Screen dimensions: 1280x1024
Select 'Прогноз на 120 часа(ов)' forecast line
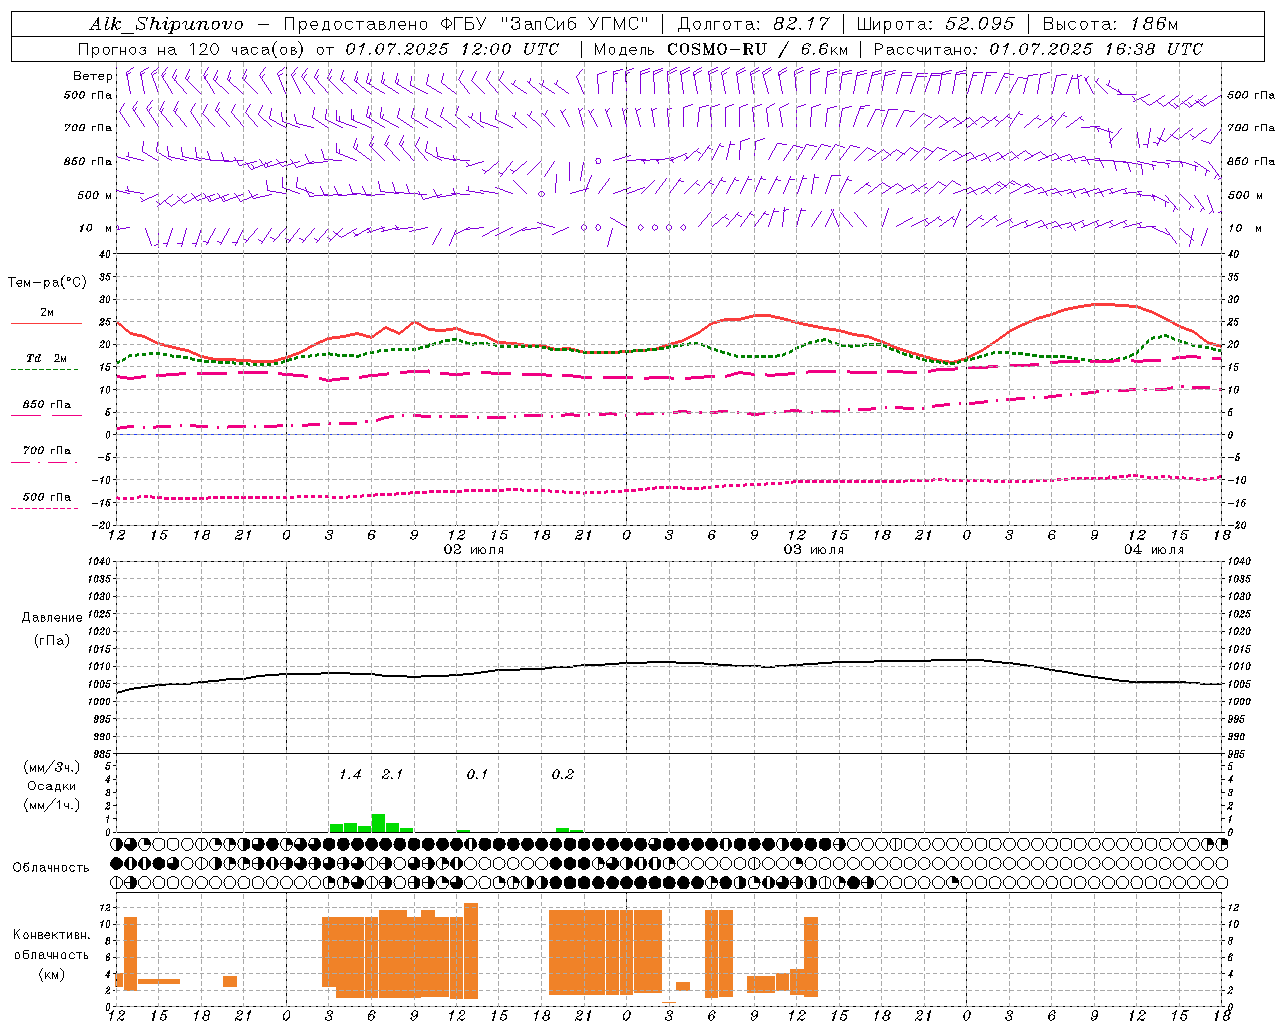tap(192, 49)
